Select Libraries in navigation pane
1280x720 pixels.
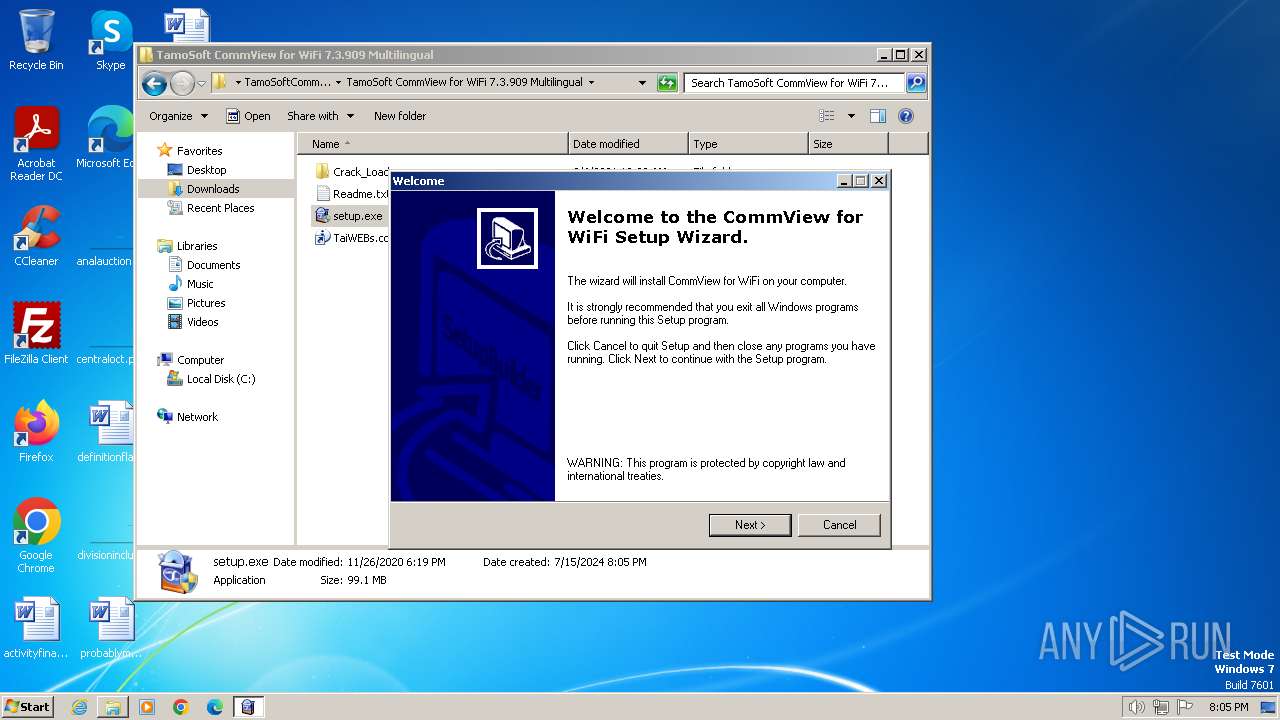(187, 246)
